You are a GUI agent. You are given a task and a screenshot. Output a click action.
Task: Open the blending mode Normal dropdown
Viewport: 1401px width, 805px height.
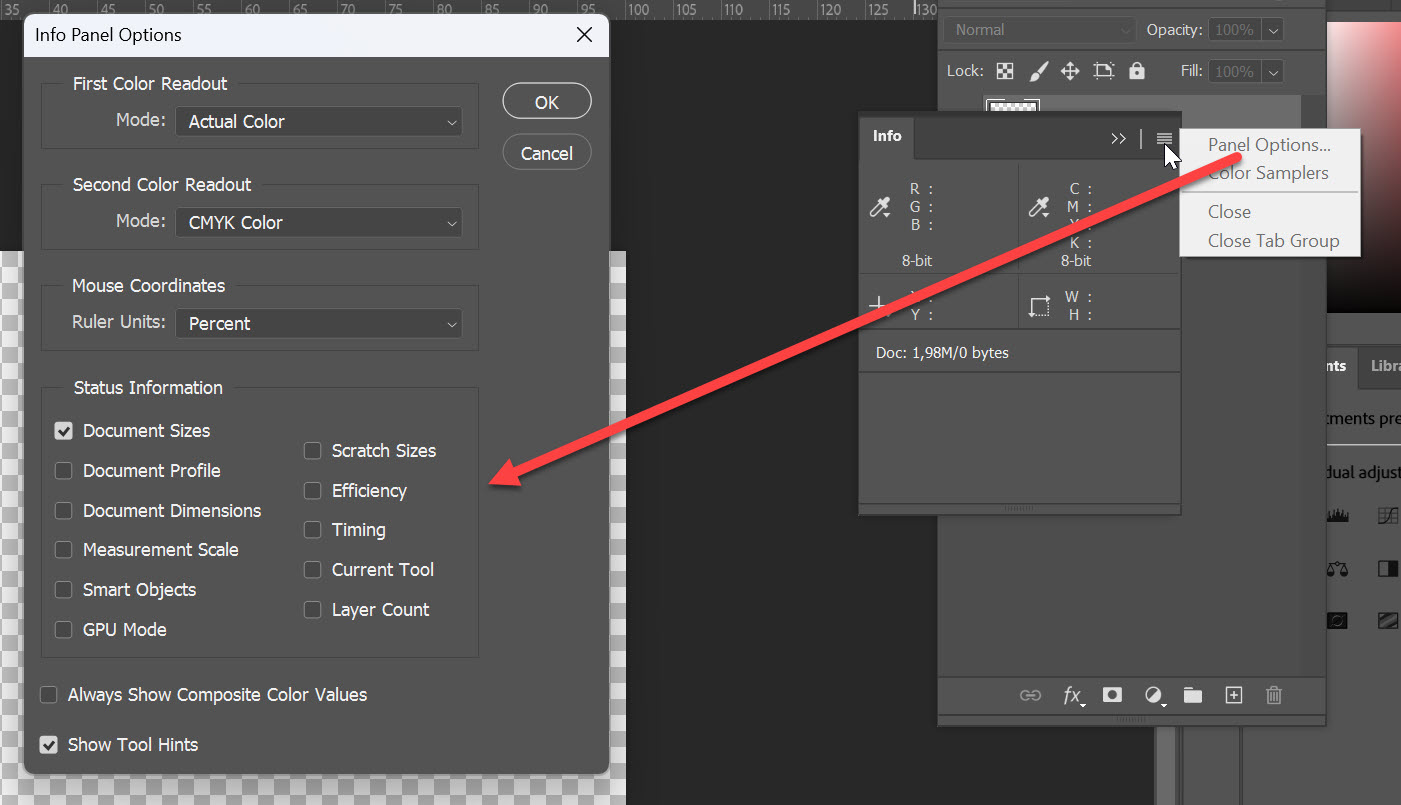pos(1038,29)
